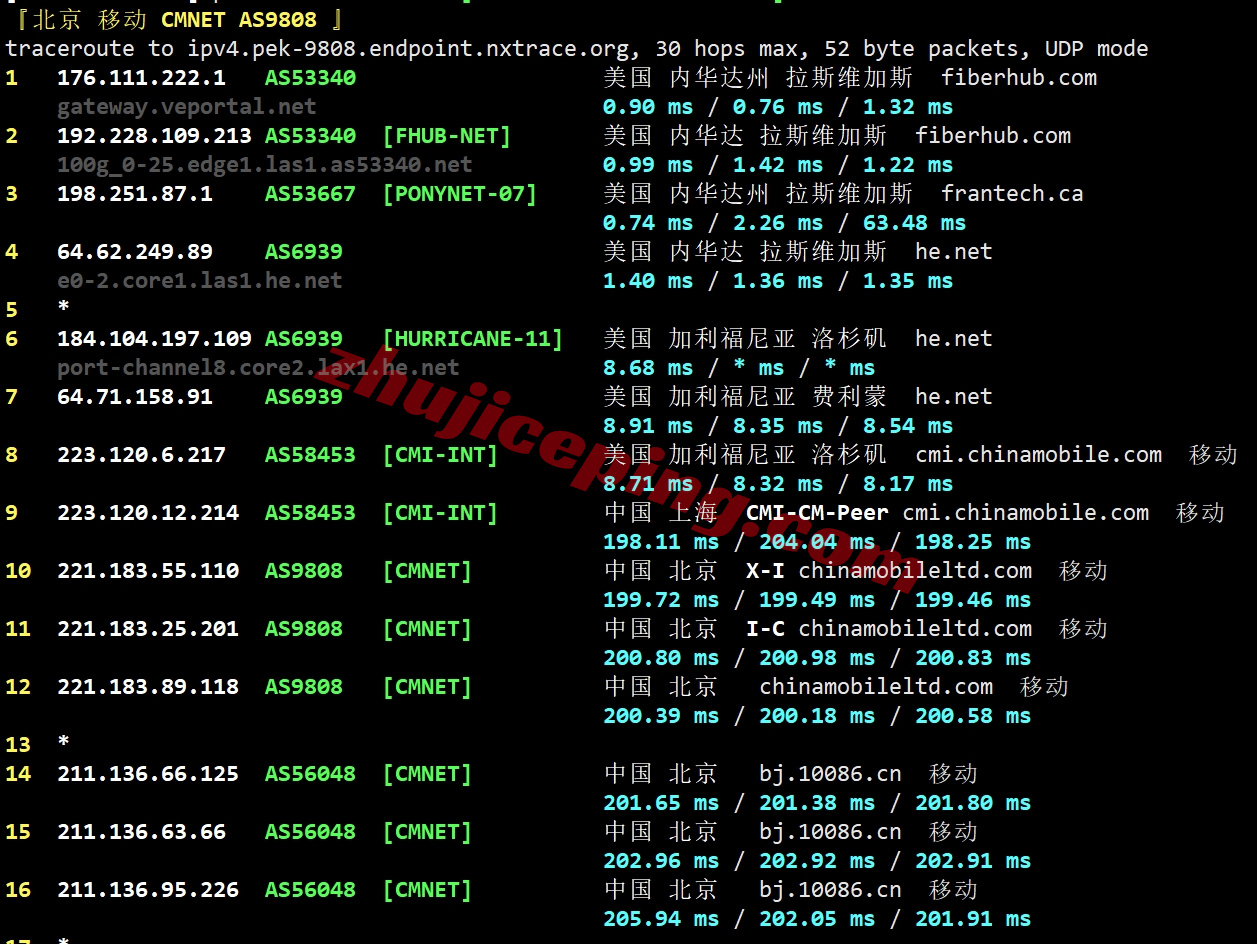Viewport: 1257px width, 944px height.
Task: Click endpoint ipv4.pek-9808.endpoint.nxtrace.org in traceroute line
Action: pyautogui.click(x=408, y=48)
